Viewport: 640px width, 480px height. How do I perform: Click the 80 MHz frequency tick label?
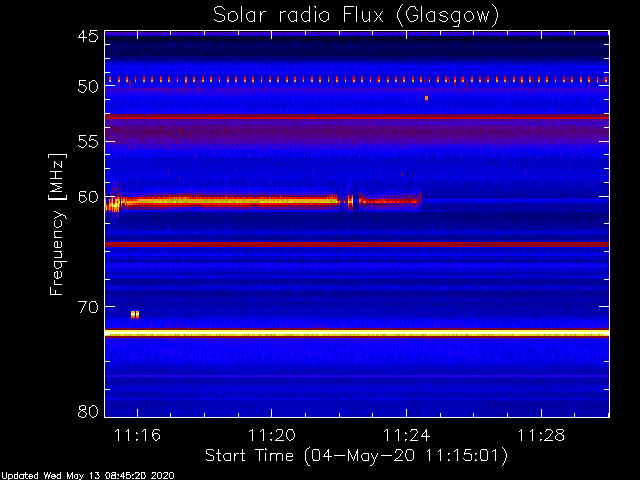pos(88,411)
